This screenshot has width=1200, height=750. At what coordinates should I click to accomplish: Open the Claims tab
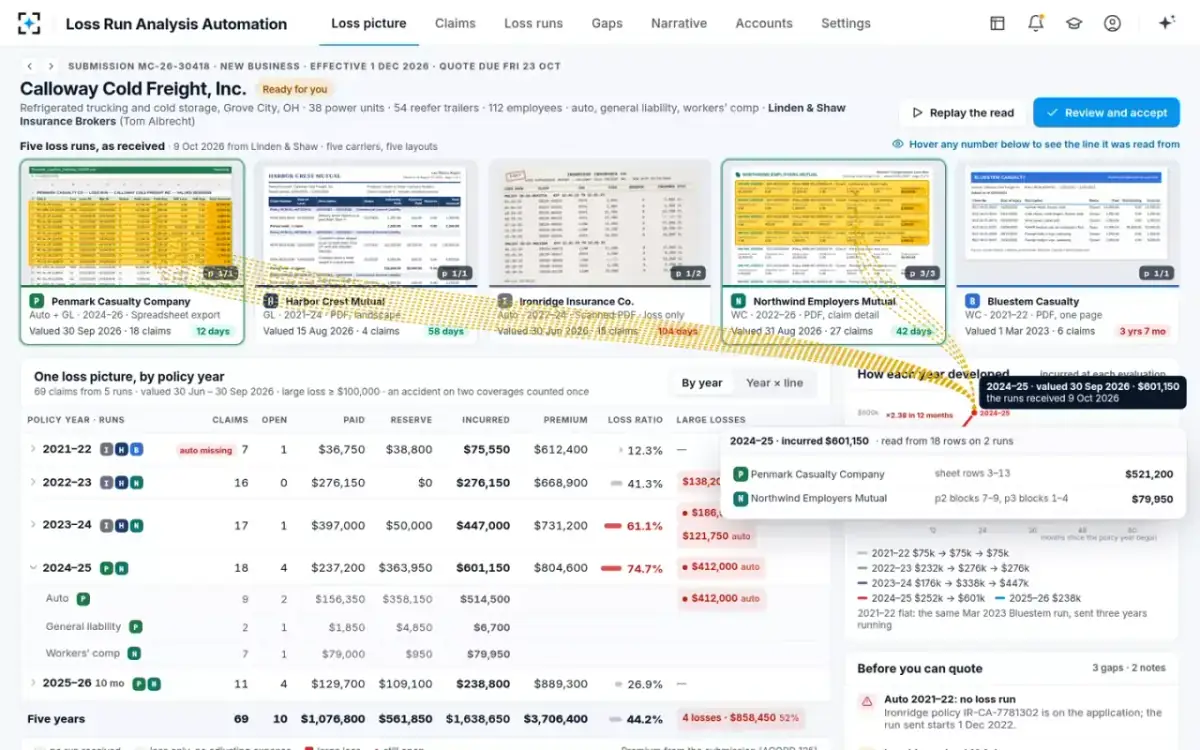pos(455,23)
